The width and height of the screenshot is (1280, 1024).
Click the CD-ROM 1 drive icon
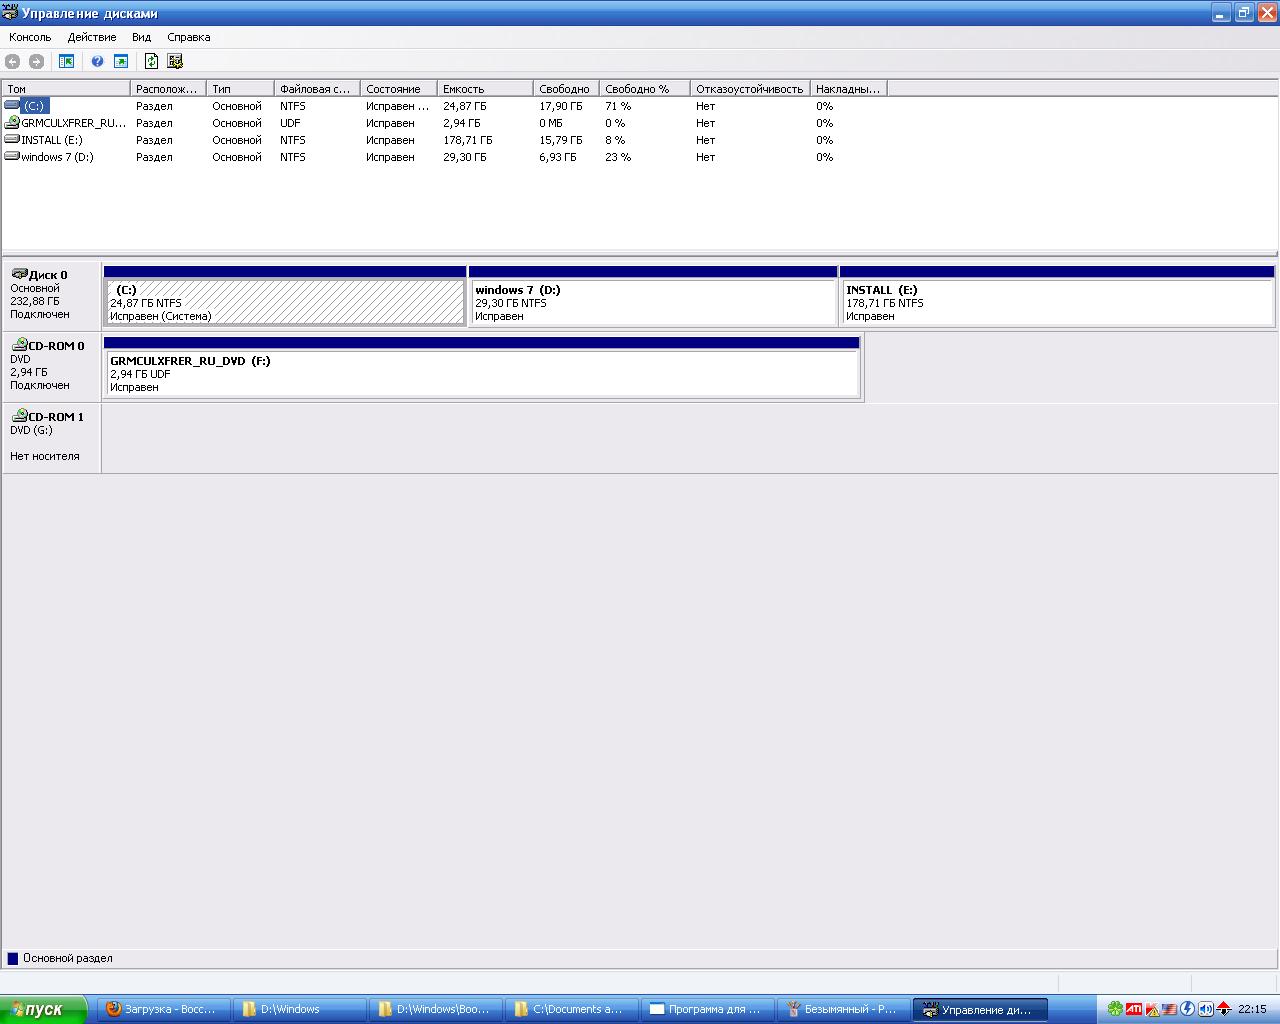tap(19, 416)
